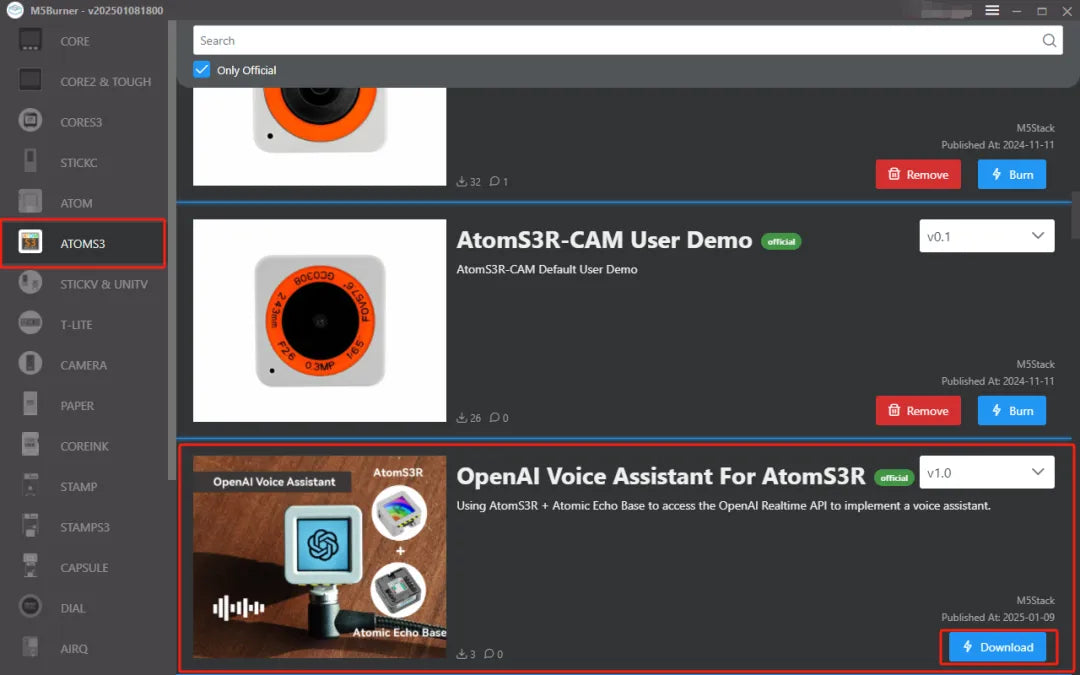This screenshot has height=675, width=1080.
Task: Open the OpenAI Voice Assistant thumbnail
Action: 320,557
